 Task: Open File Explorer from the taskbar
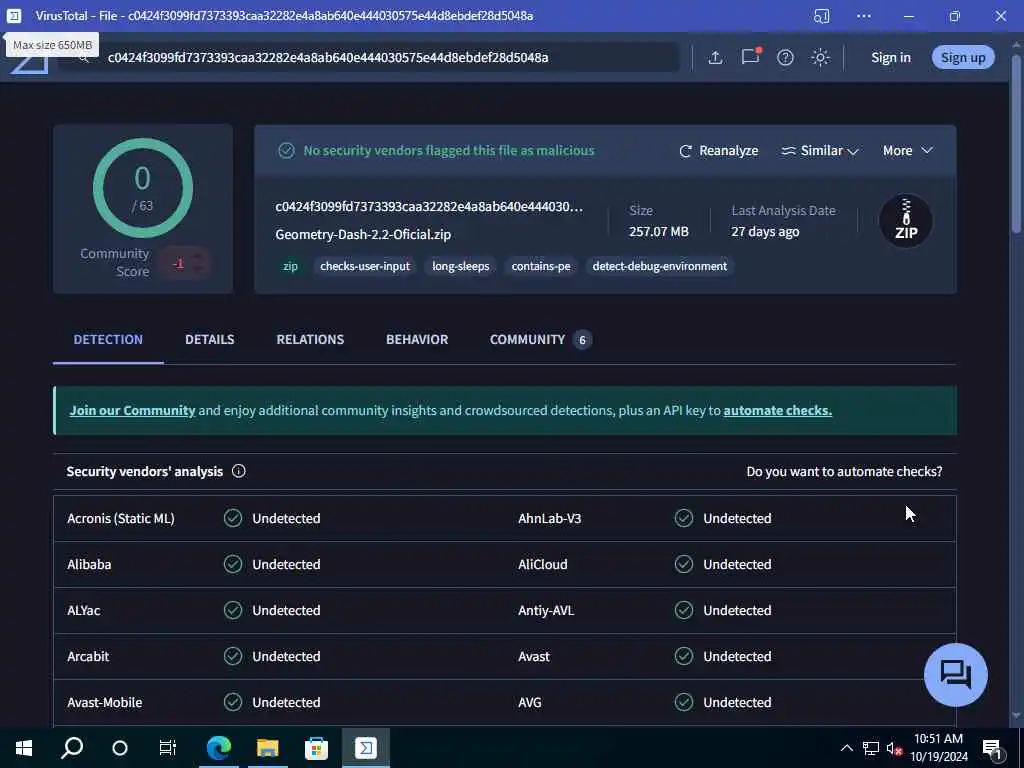(268, 748)
